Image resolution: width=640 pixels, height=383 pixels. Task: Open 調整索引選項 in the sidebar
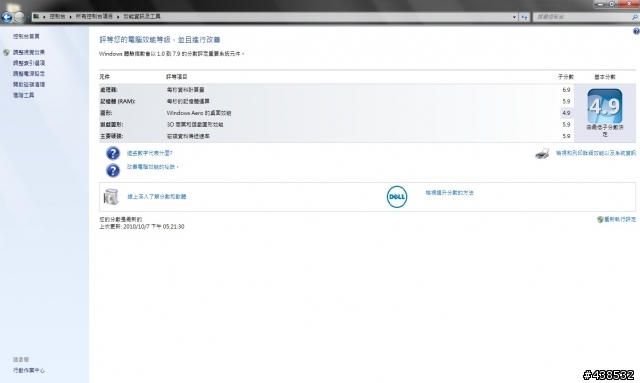click(x=29, y=63)
